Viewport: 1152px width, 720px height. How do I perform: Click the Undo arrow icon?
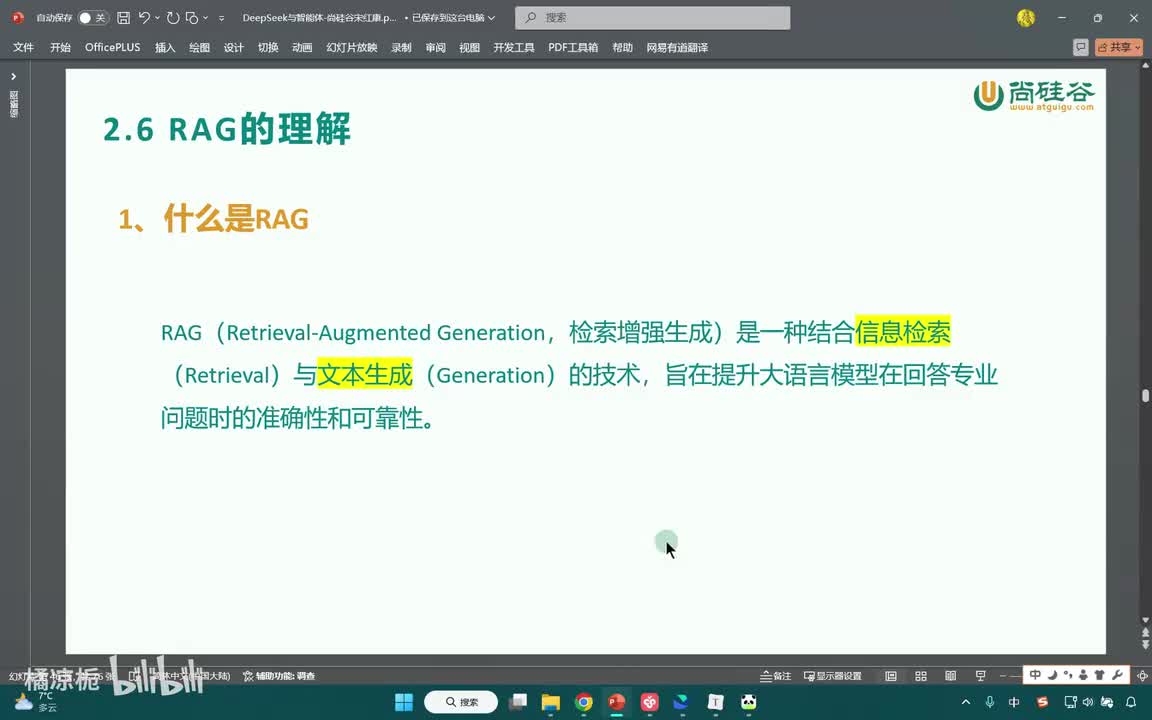pos(144,18)
